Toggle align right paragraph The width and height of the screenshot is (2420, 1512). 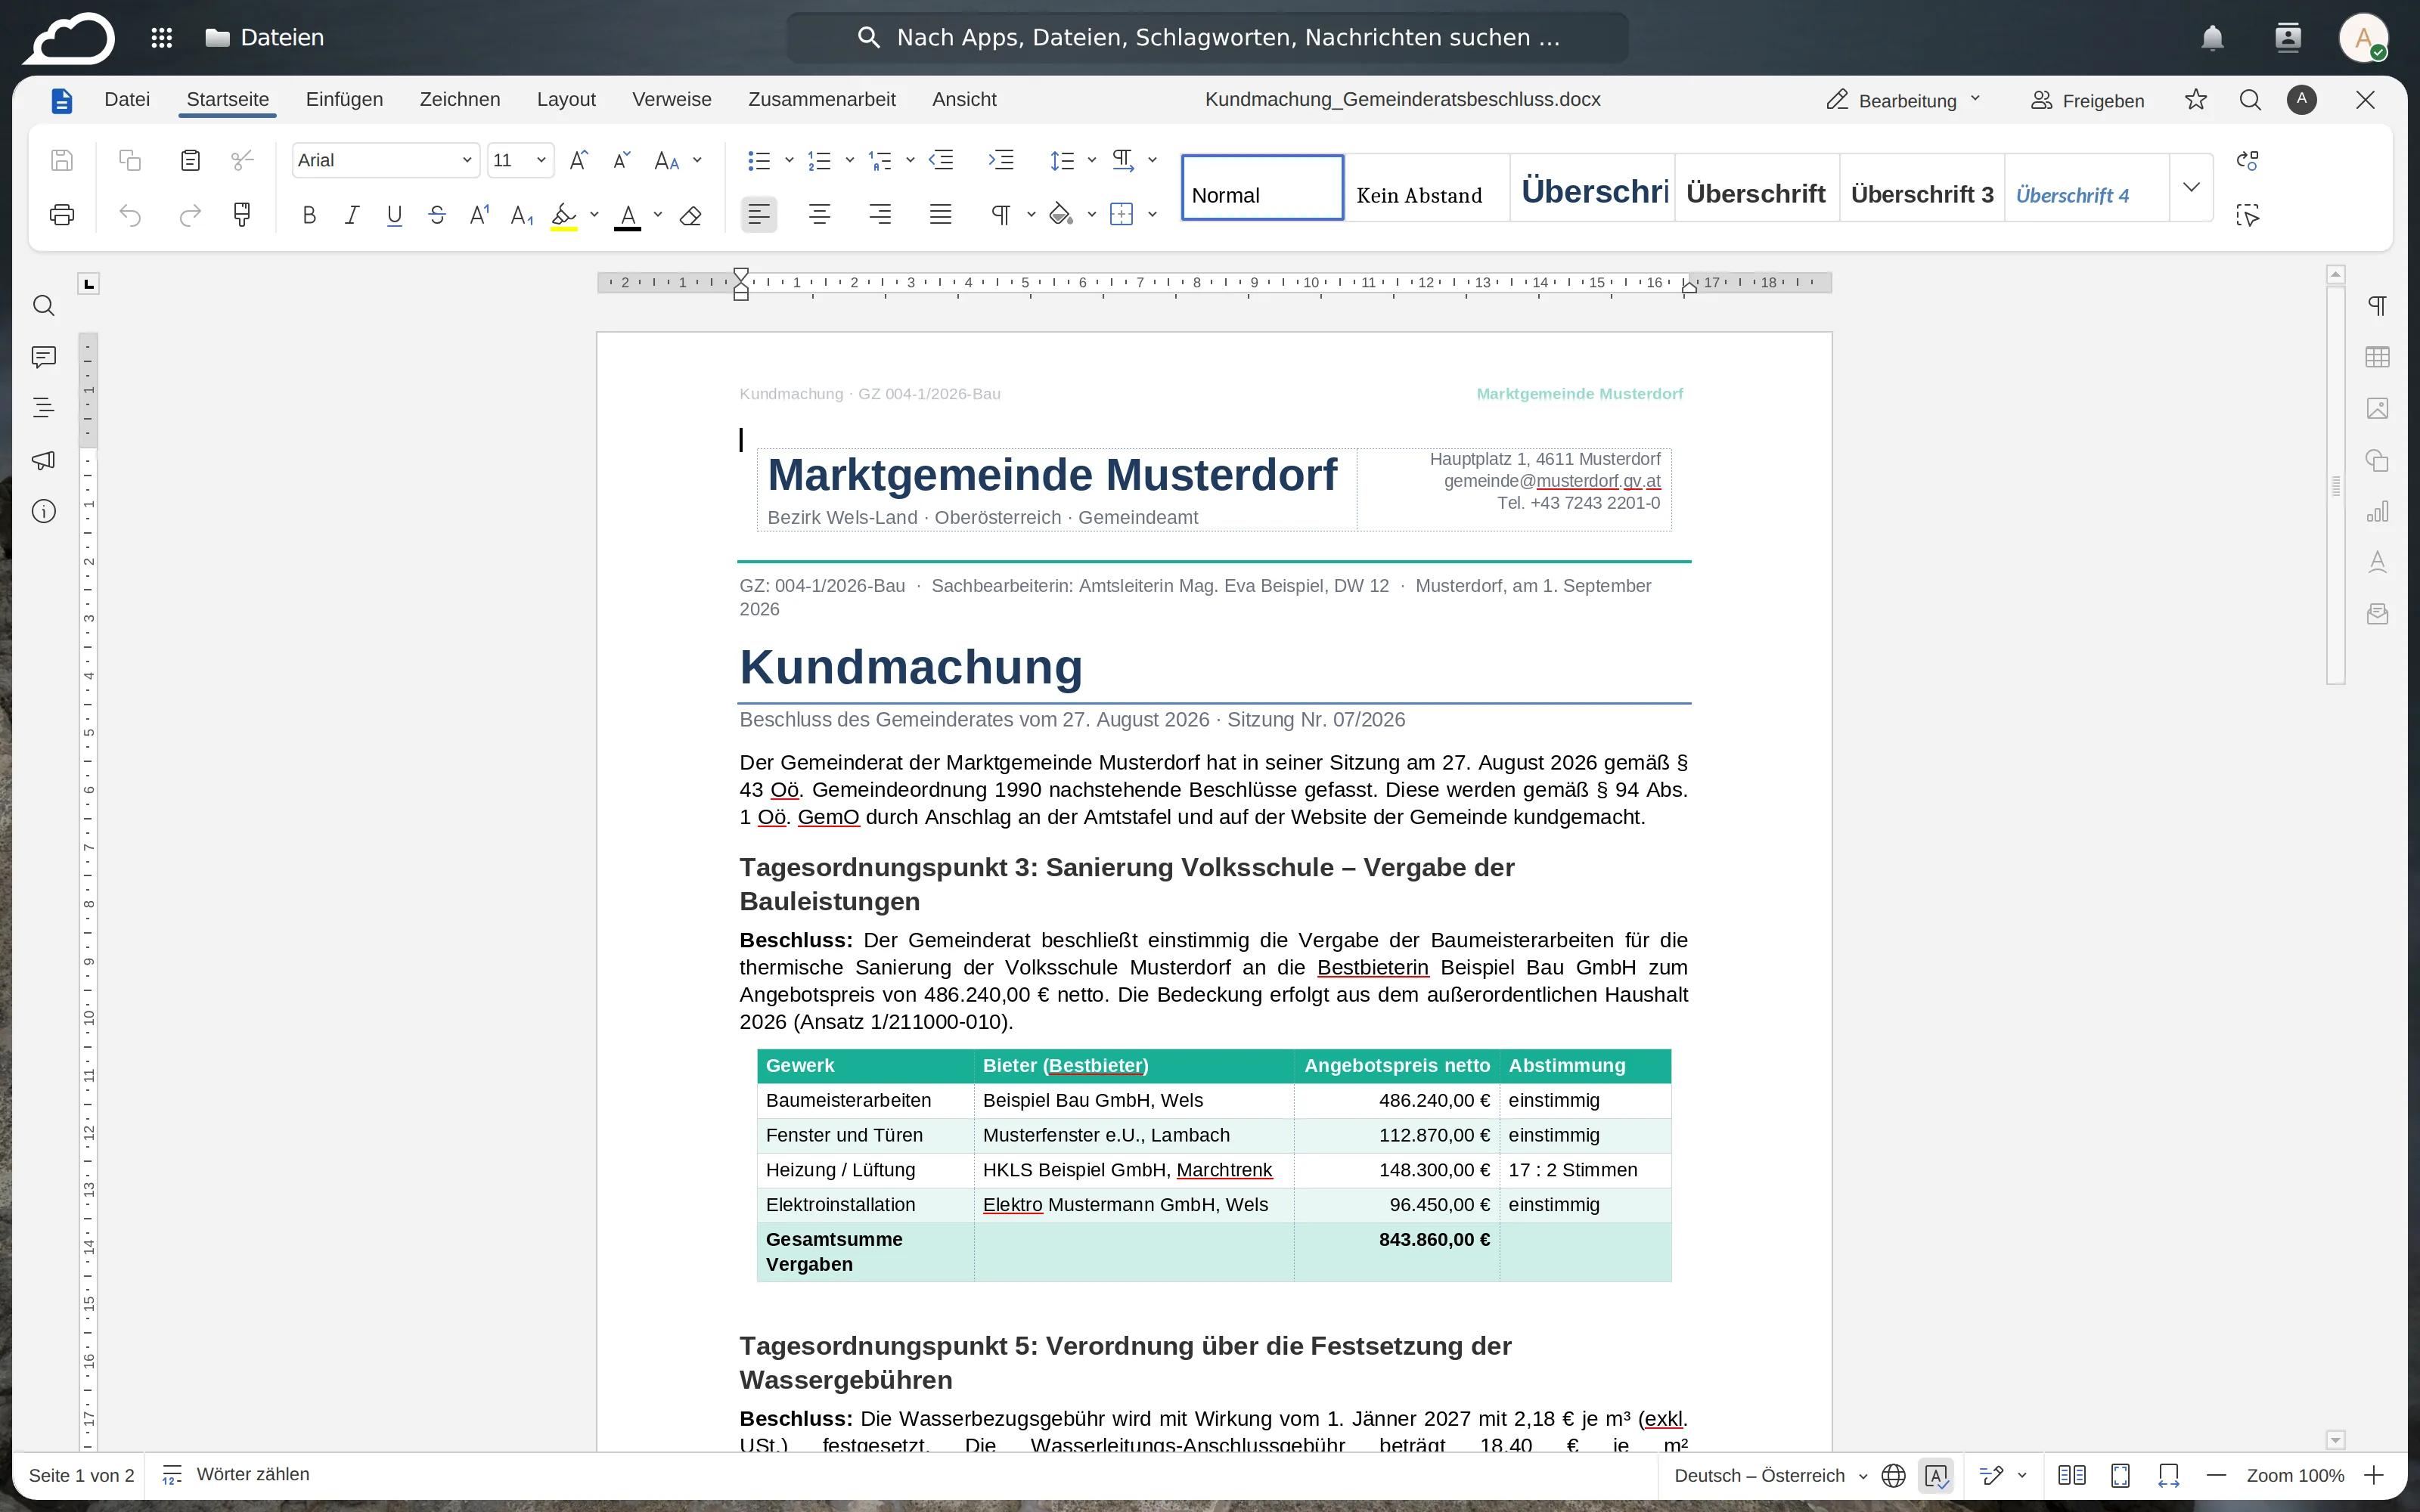tap(880, 214)
